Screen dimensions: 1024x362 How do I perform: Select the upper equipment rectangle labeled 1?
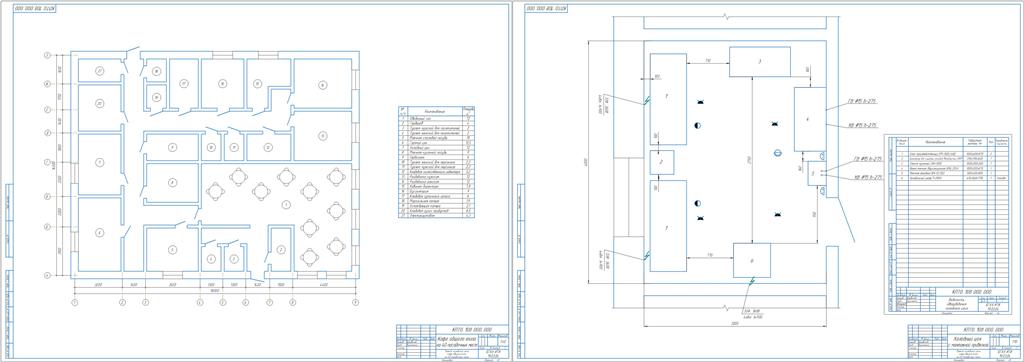coord(668,99)
